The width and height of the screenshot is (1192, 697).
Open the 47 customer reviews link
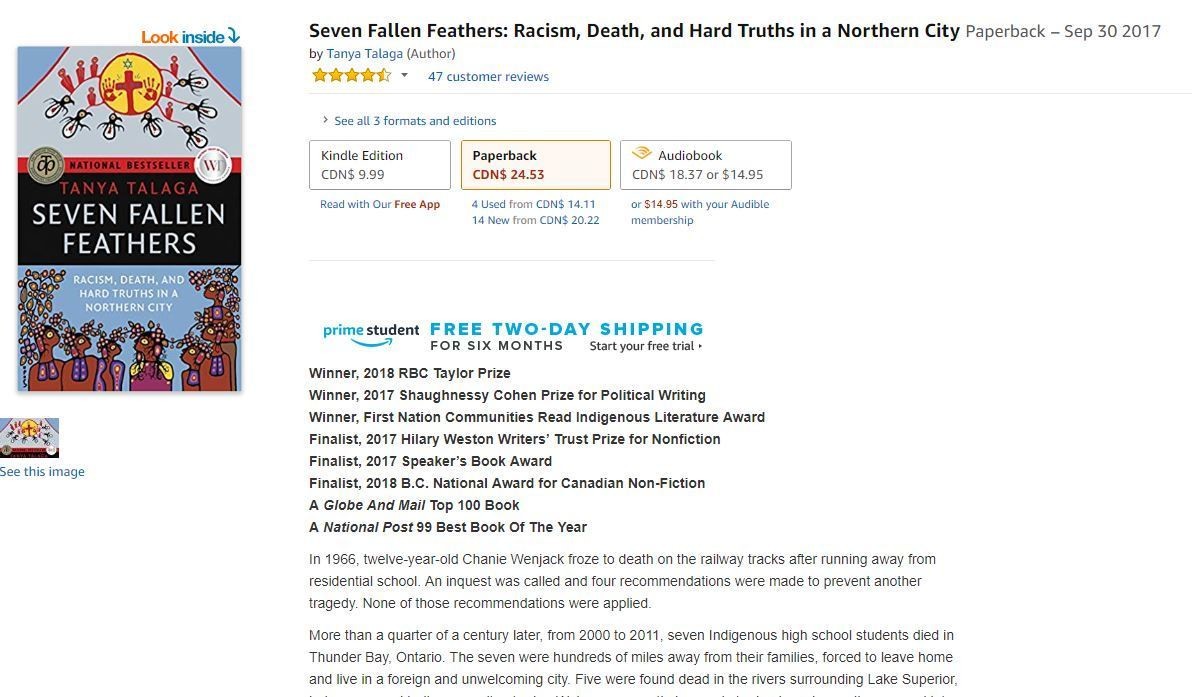click(488, 76)
